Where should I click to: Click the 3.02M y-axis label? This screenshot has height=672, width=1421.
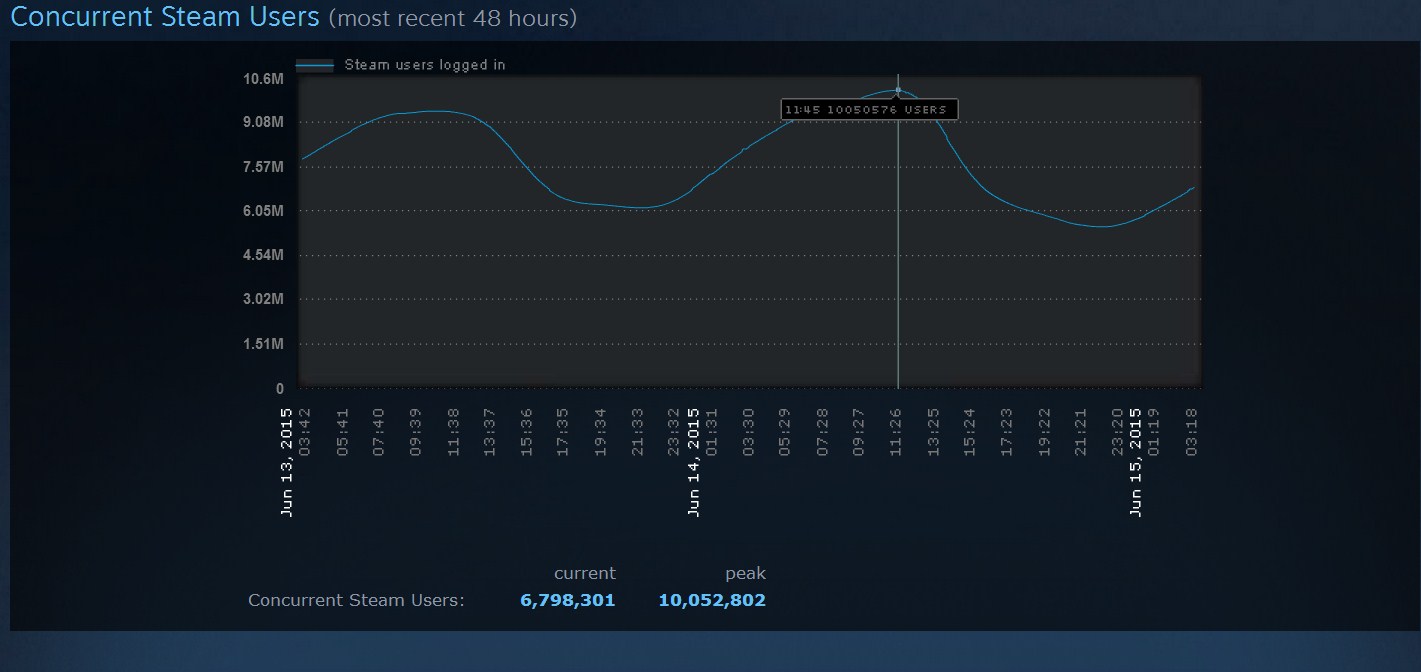(264, 299)
